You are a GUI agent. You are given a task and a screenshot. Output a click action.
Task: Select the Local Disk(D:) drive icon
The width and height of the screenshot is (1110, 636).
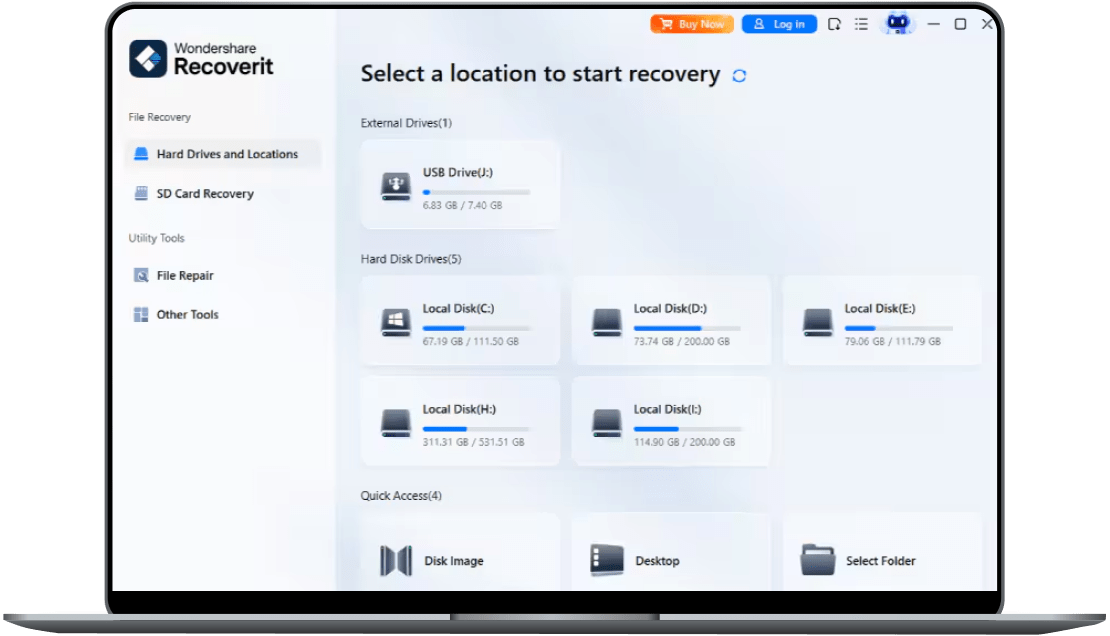tap(607, 322)
